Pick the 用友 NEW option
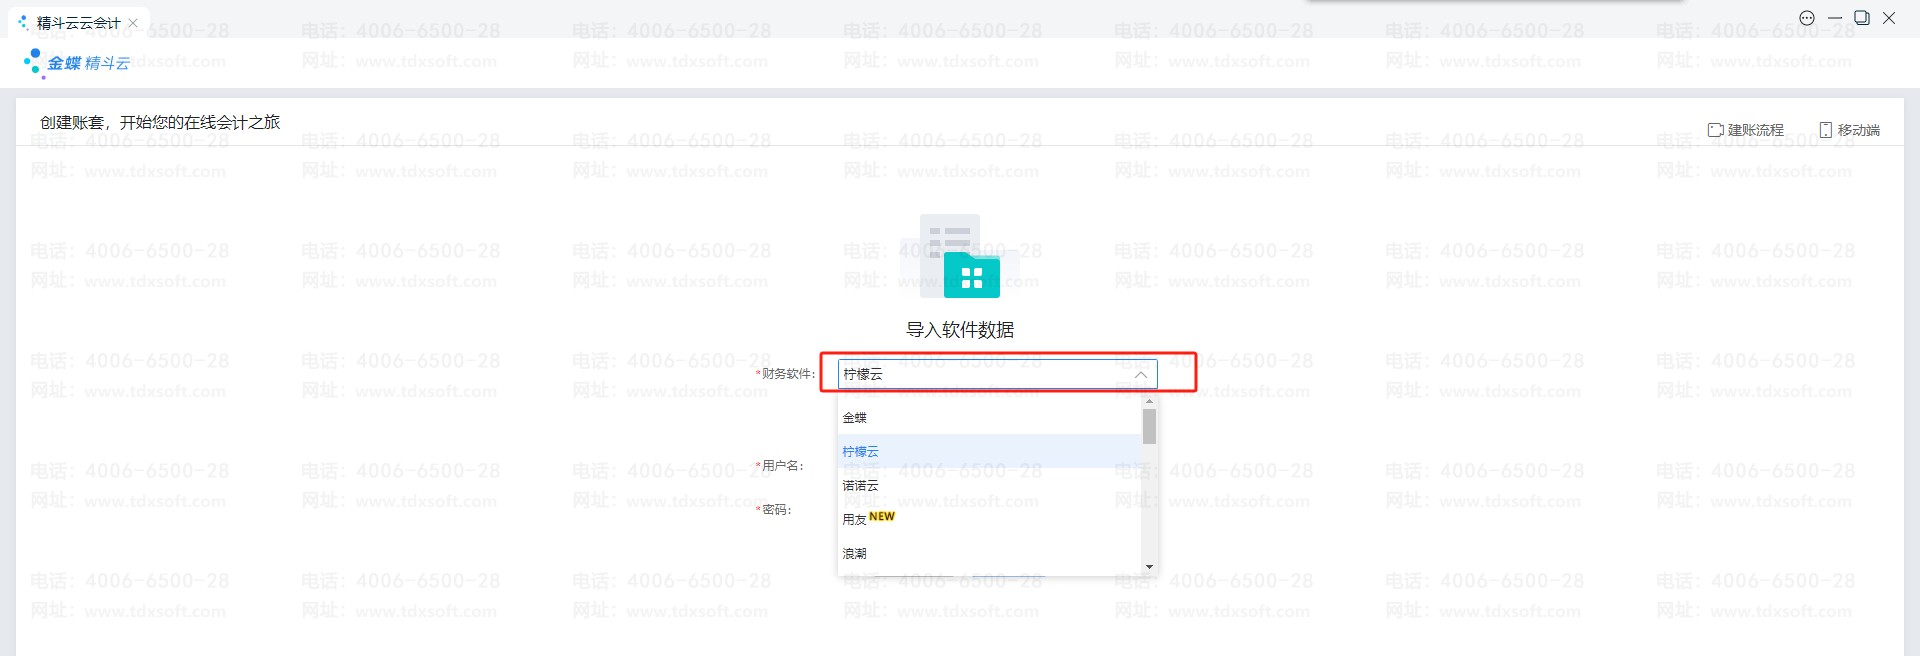The height and width of the screenshot is (656, 1920). pos(868,519)
